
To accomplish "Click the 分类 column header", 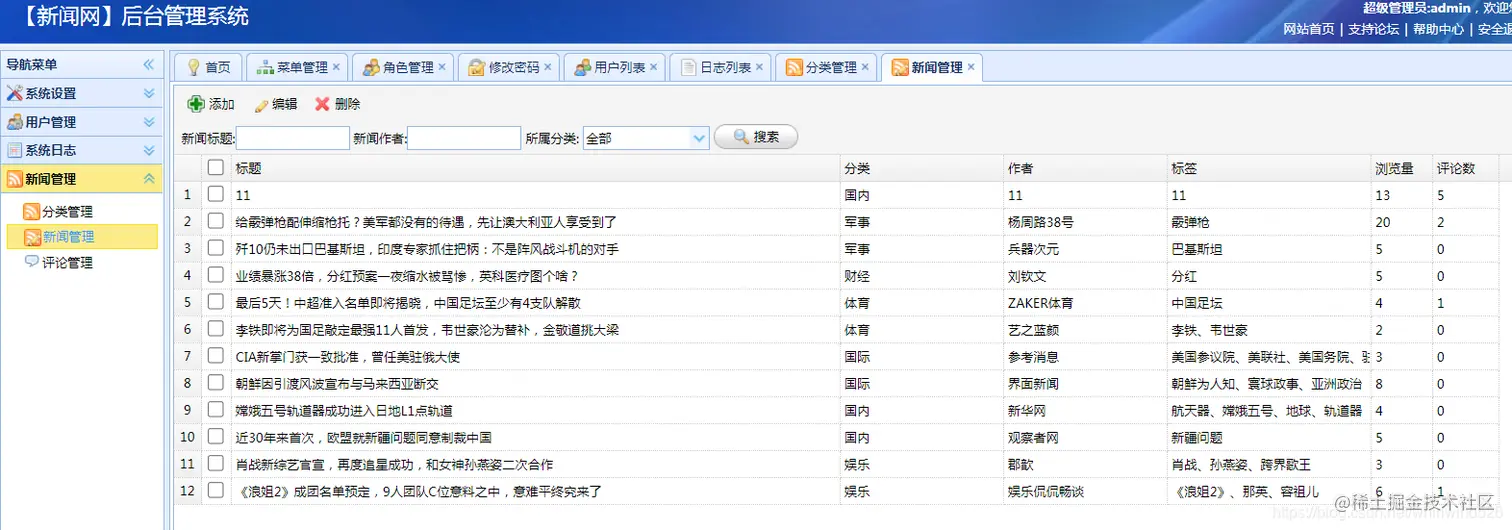I will [x=921, y=168].
